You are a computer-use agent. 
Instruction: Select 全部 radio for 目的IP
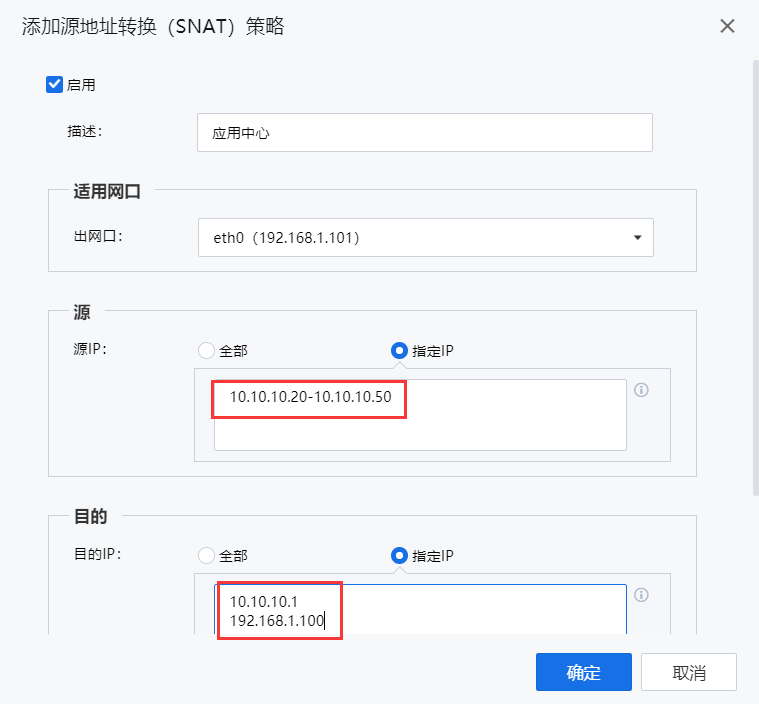pos(207,555)
